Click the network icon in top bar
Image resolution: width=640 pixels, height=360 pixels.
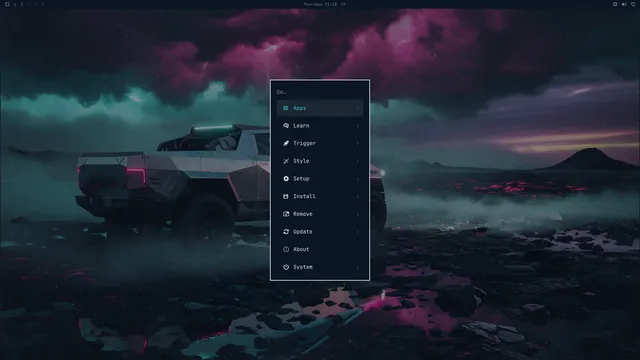coord(633,4)
